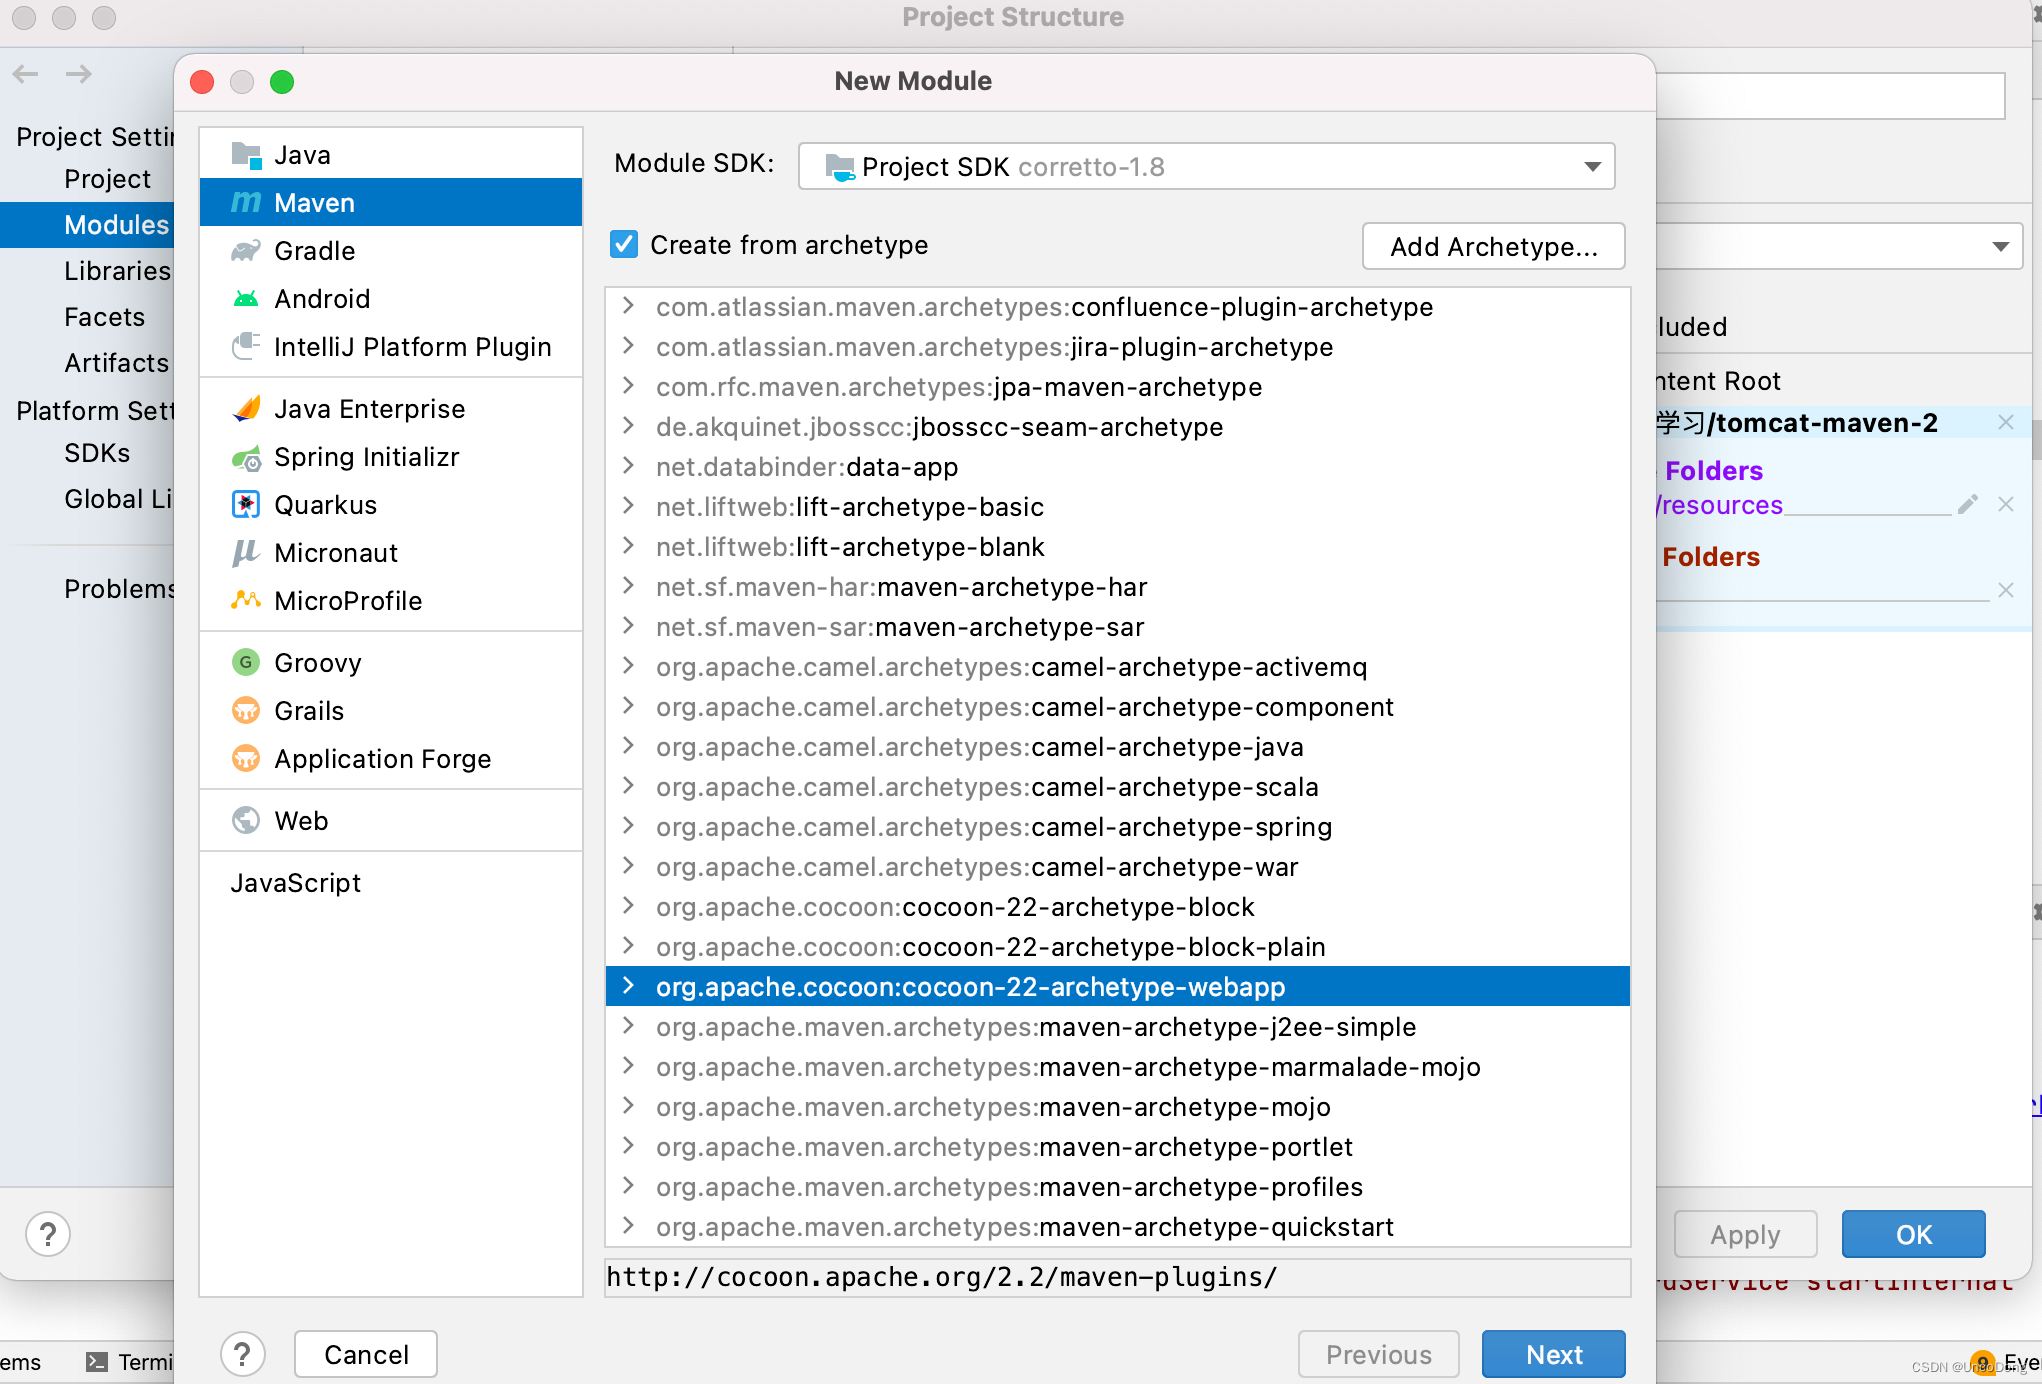Select Gradle module type
Screen dimensions: 2042x1384
click(x=391, y=251)
